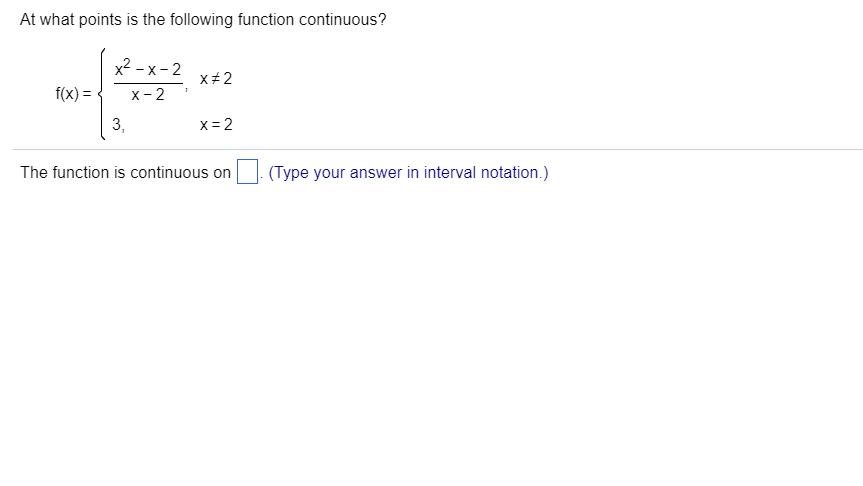Select the exponent 2 in x squared

tap(127, 62)
